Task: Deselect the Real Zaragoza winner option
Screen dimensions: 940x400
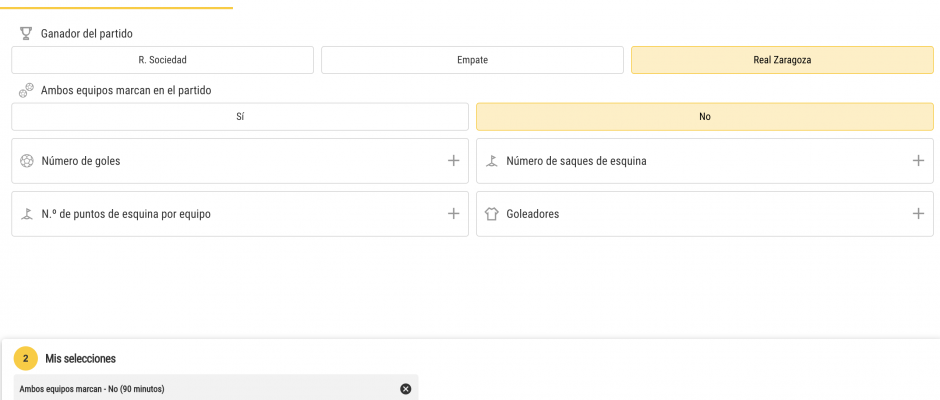Action: [x=782, y=60]
